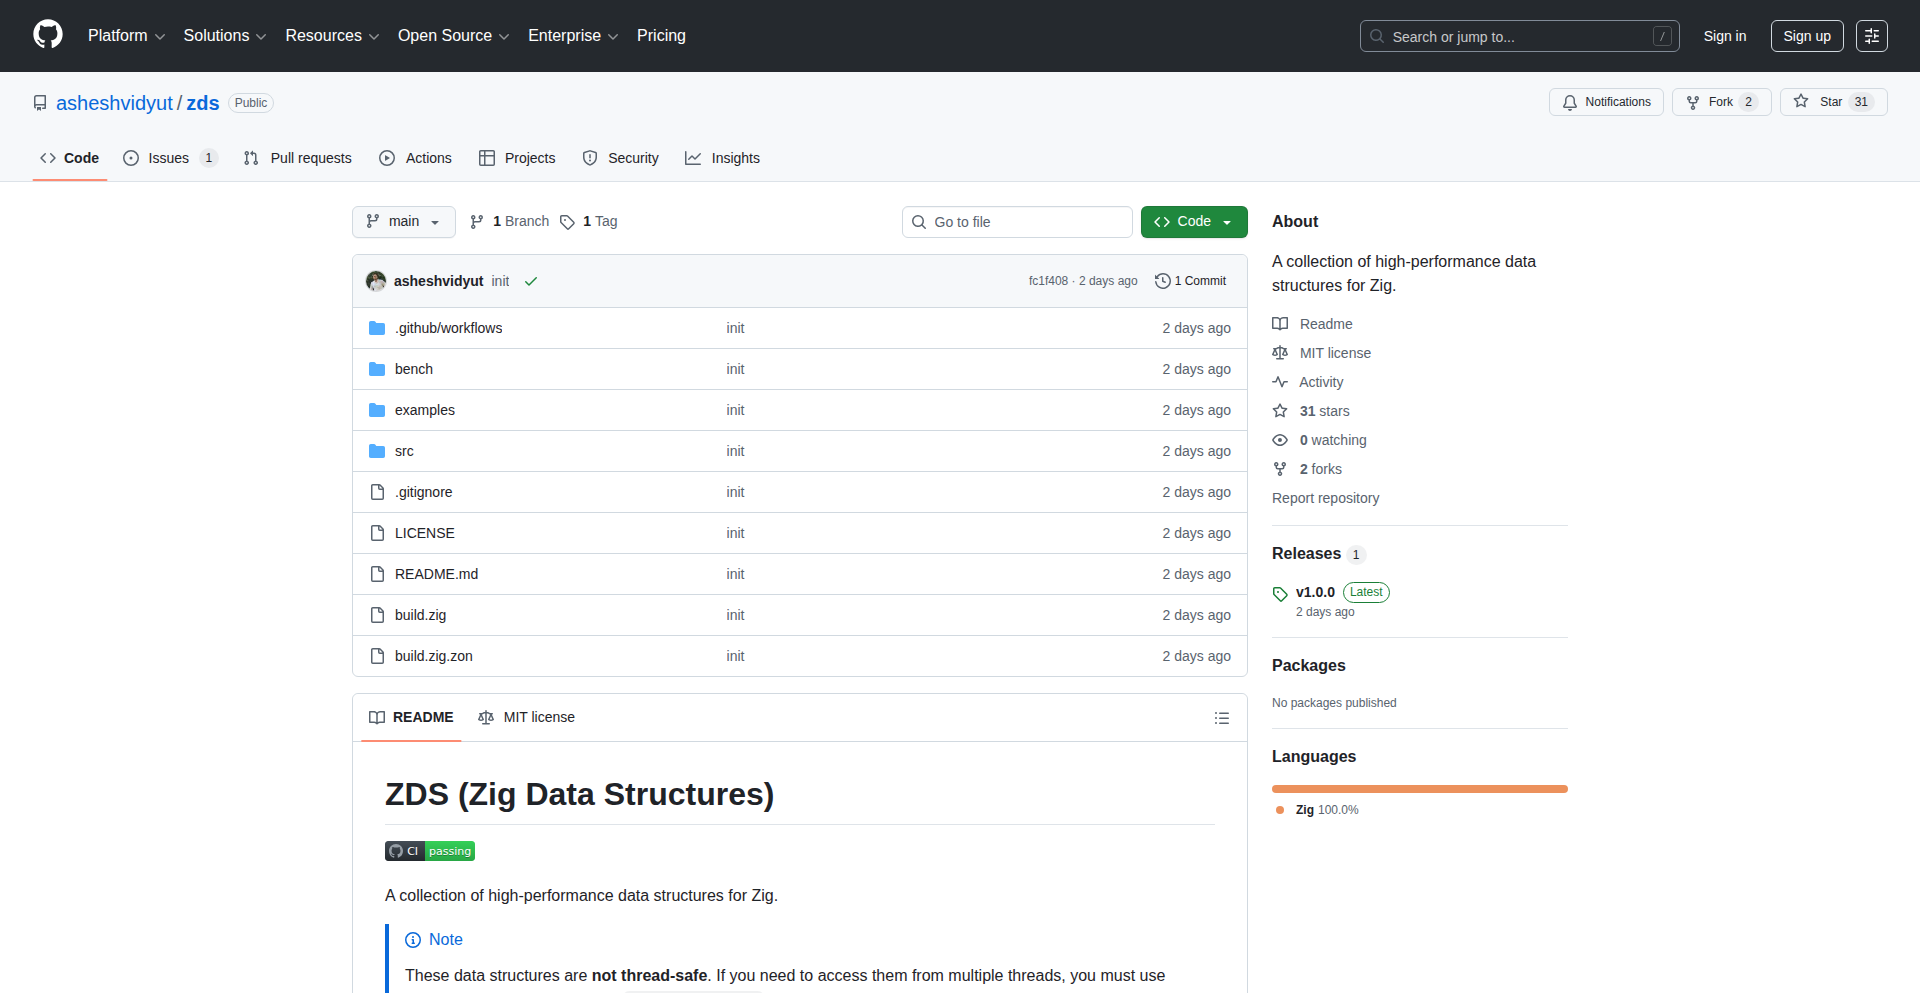Open the v1.0.0 release link
1920x993 pixels.
point(1315,592)
